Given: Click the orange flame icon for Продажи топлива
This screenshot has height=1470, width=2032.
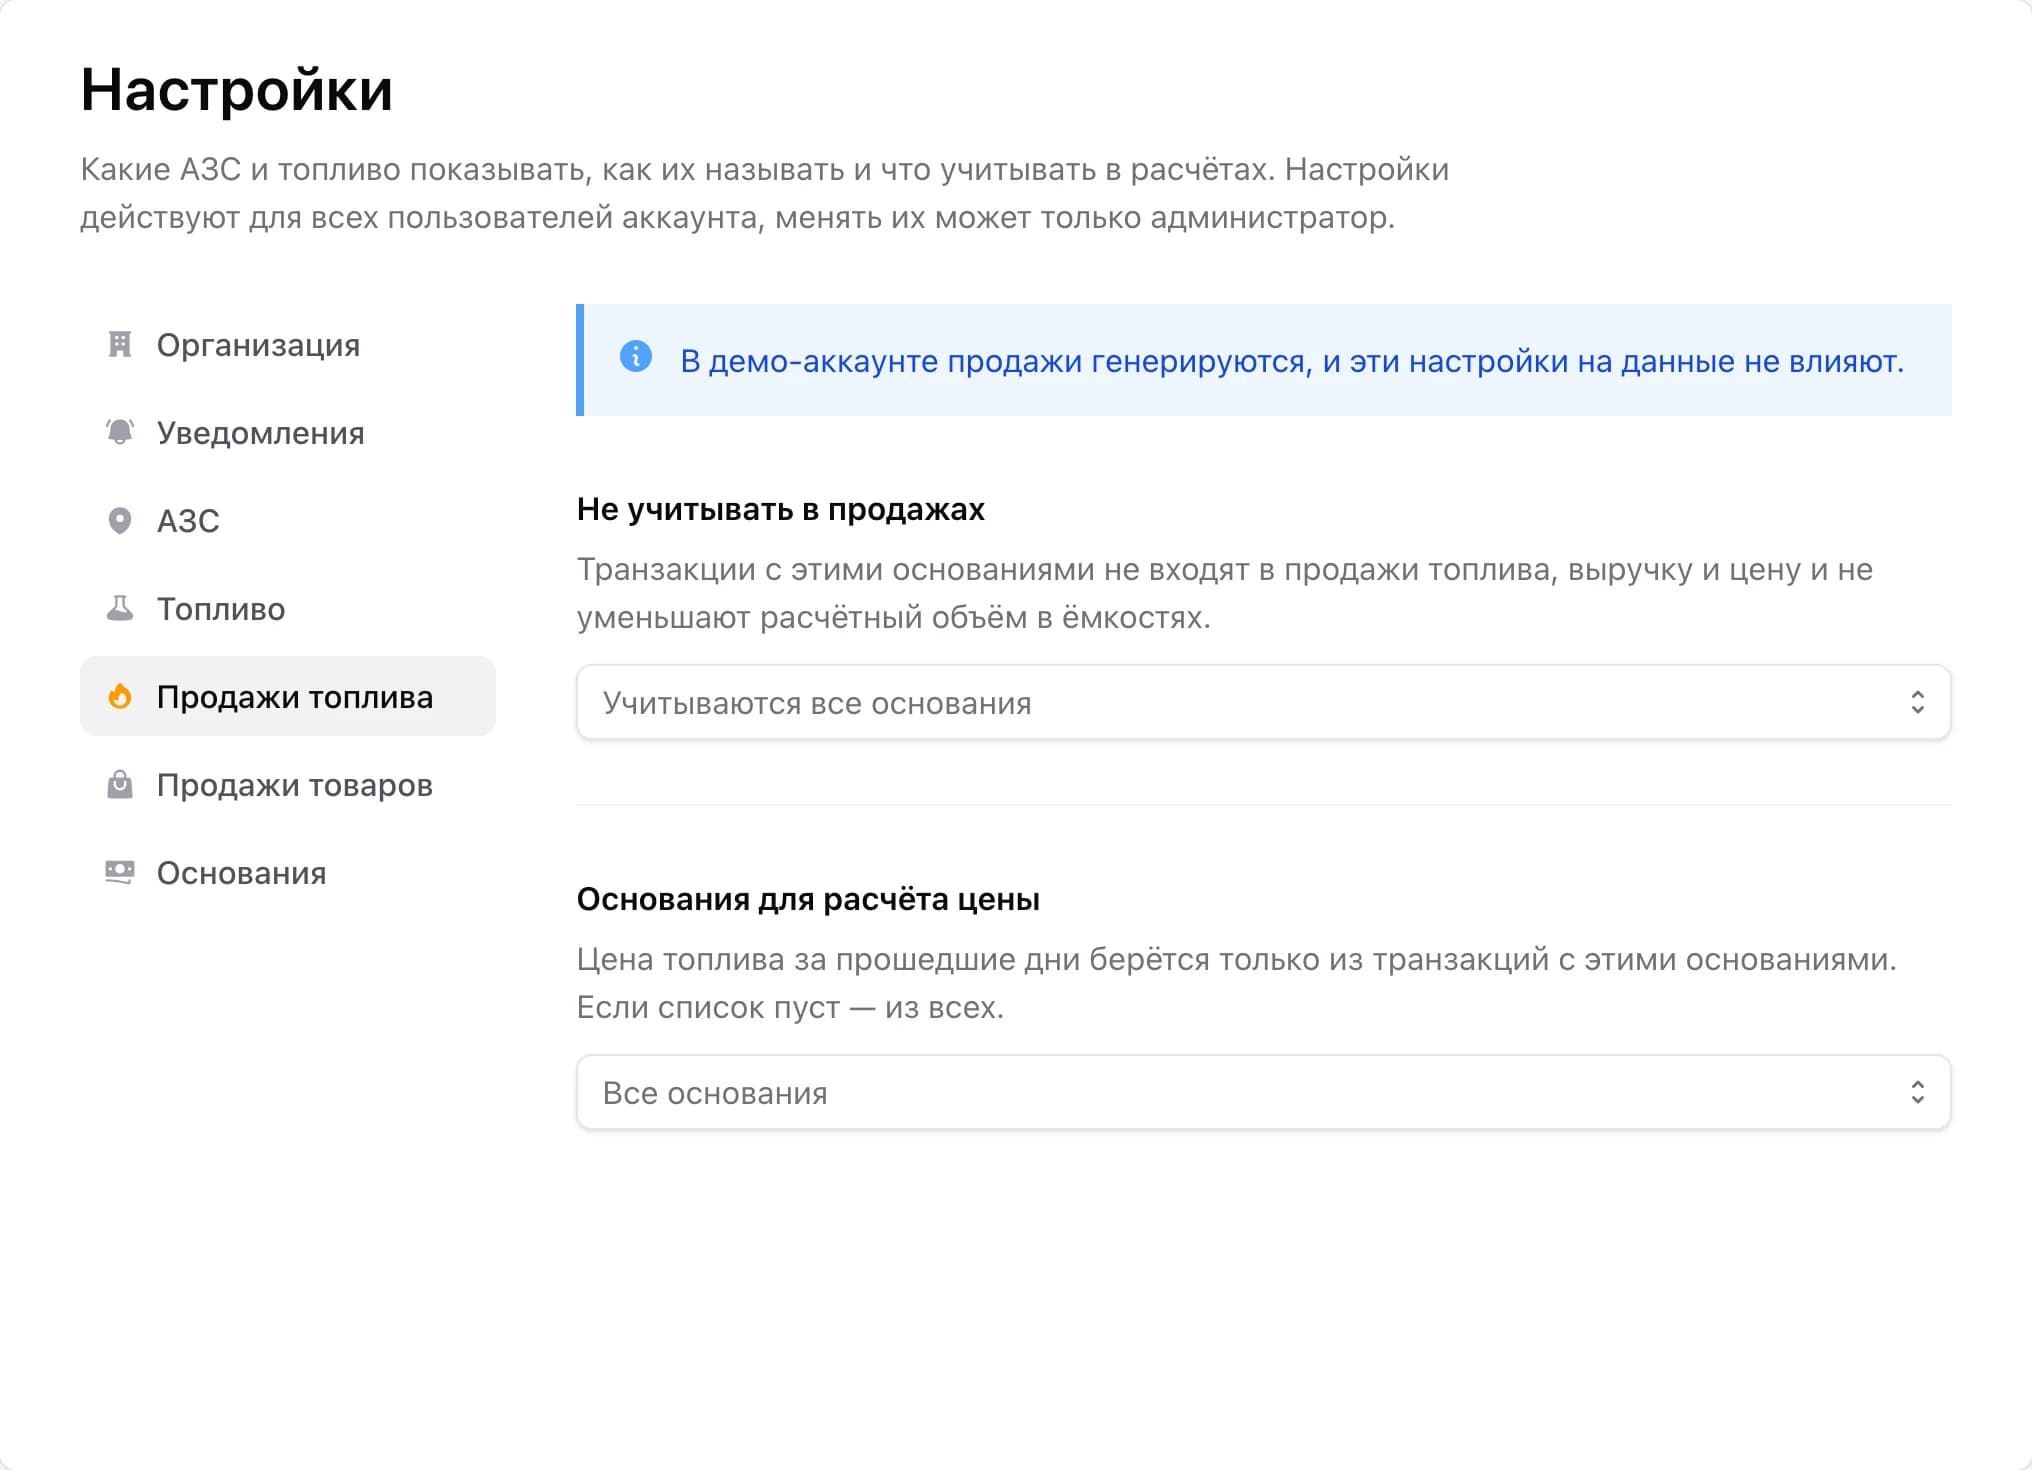Looking at the screenshot, I should pos(120,696).
